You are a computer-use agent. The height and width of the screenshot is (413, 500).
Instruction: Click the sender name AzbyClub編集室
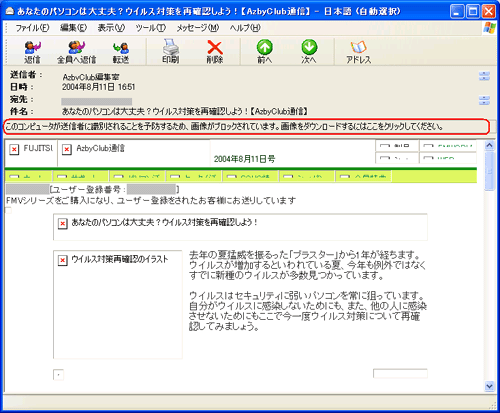pos(91,77)
